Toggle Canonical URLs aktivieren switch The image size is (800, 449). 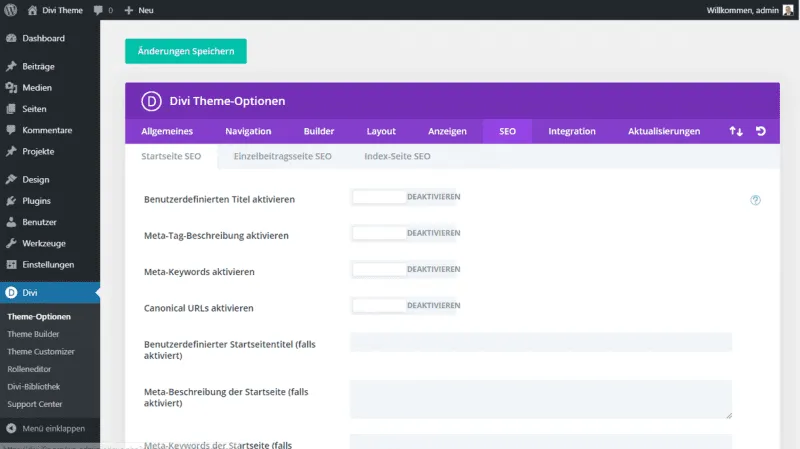(x=406, y=306)
